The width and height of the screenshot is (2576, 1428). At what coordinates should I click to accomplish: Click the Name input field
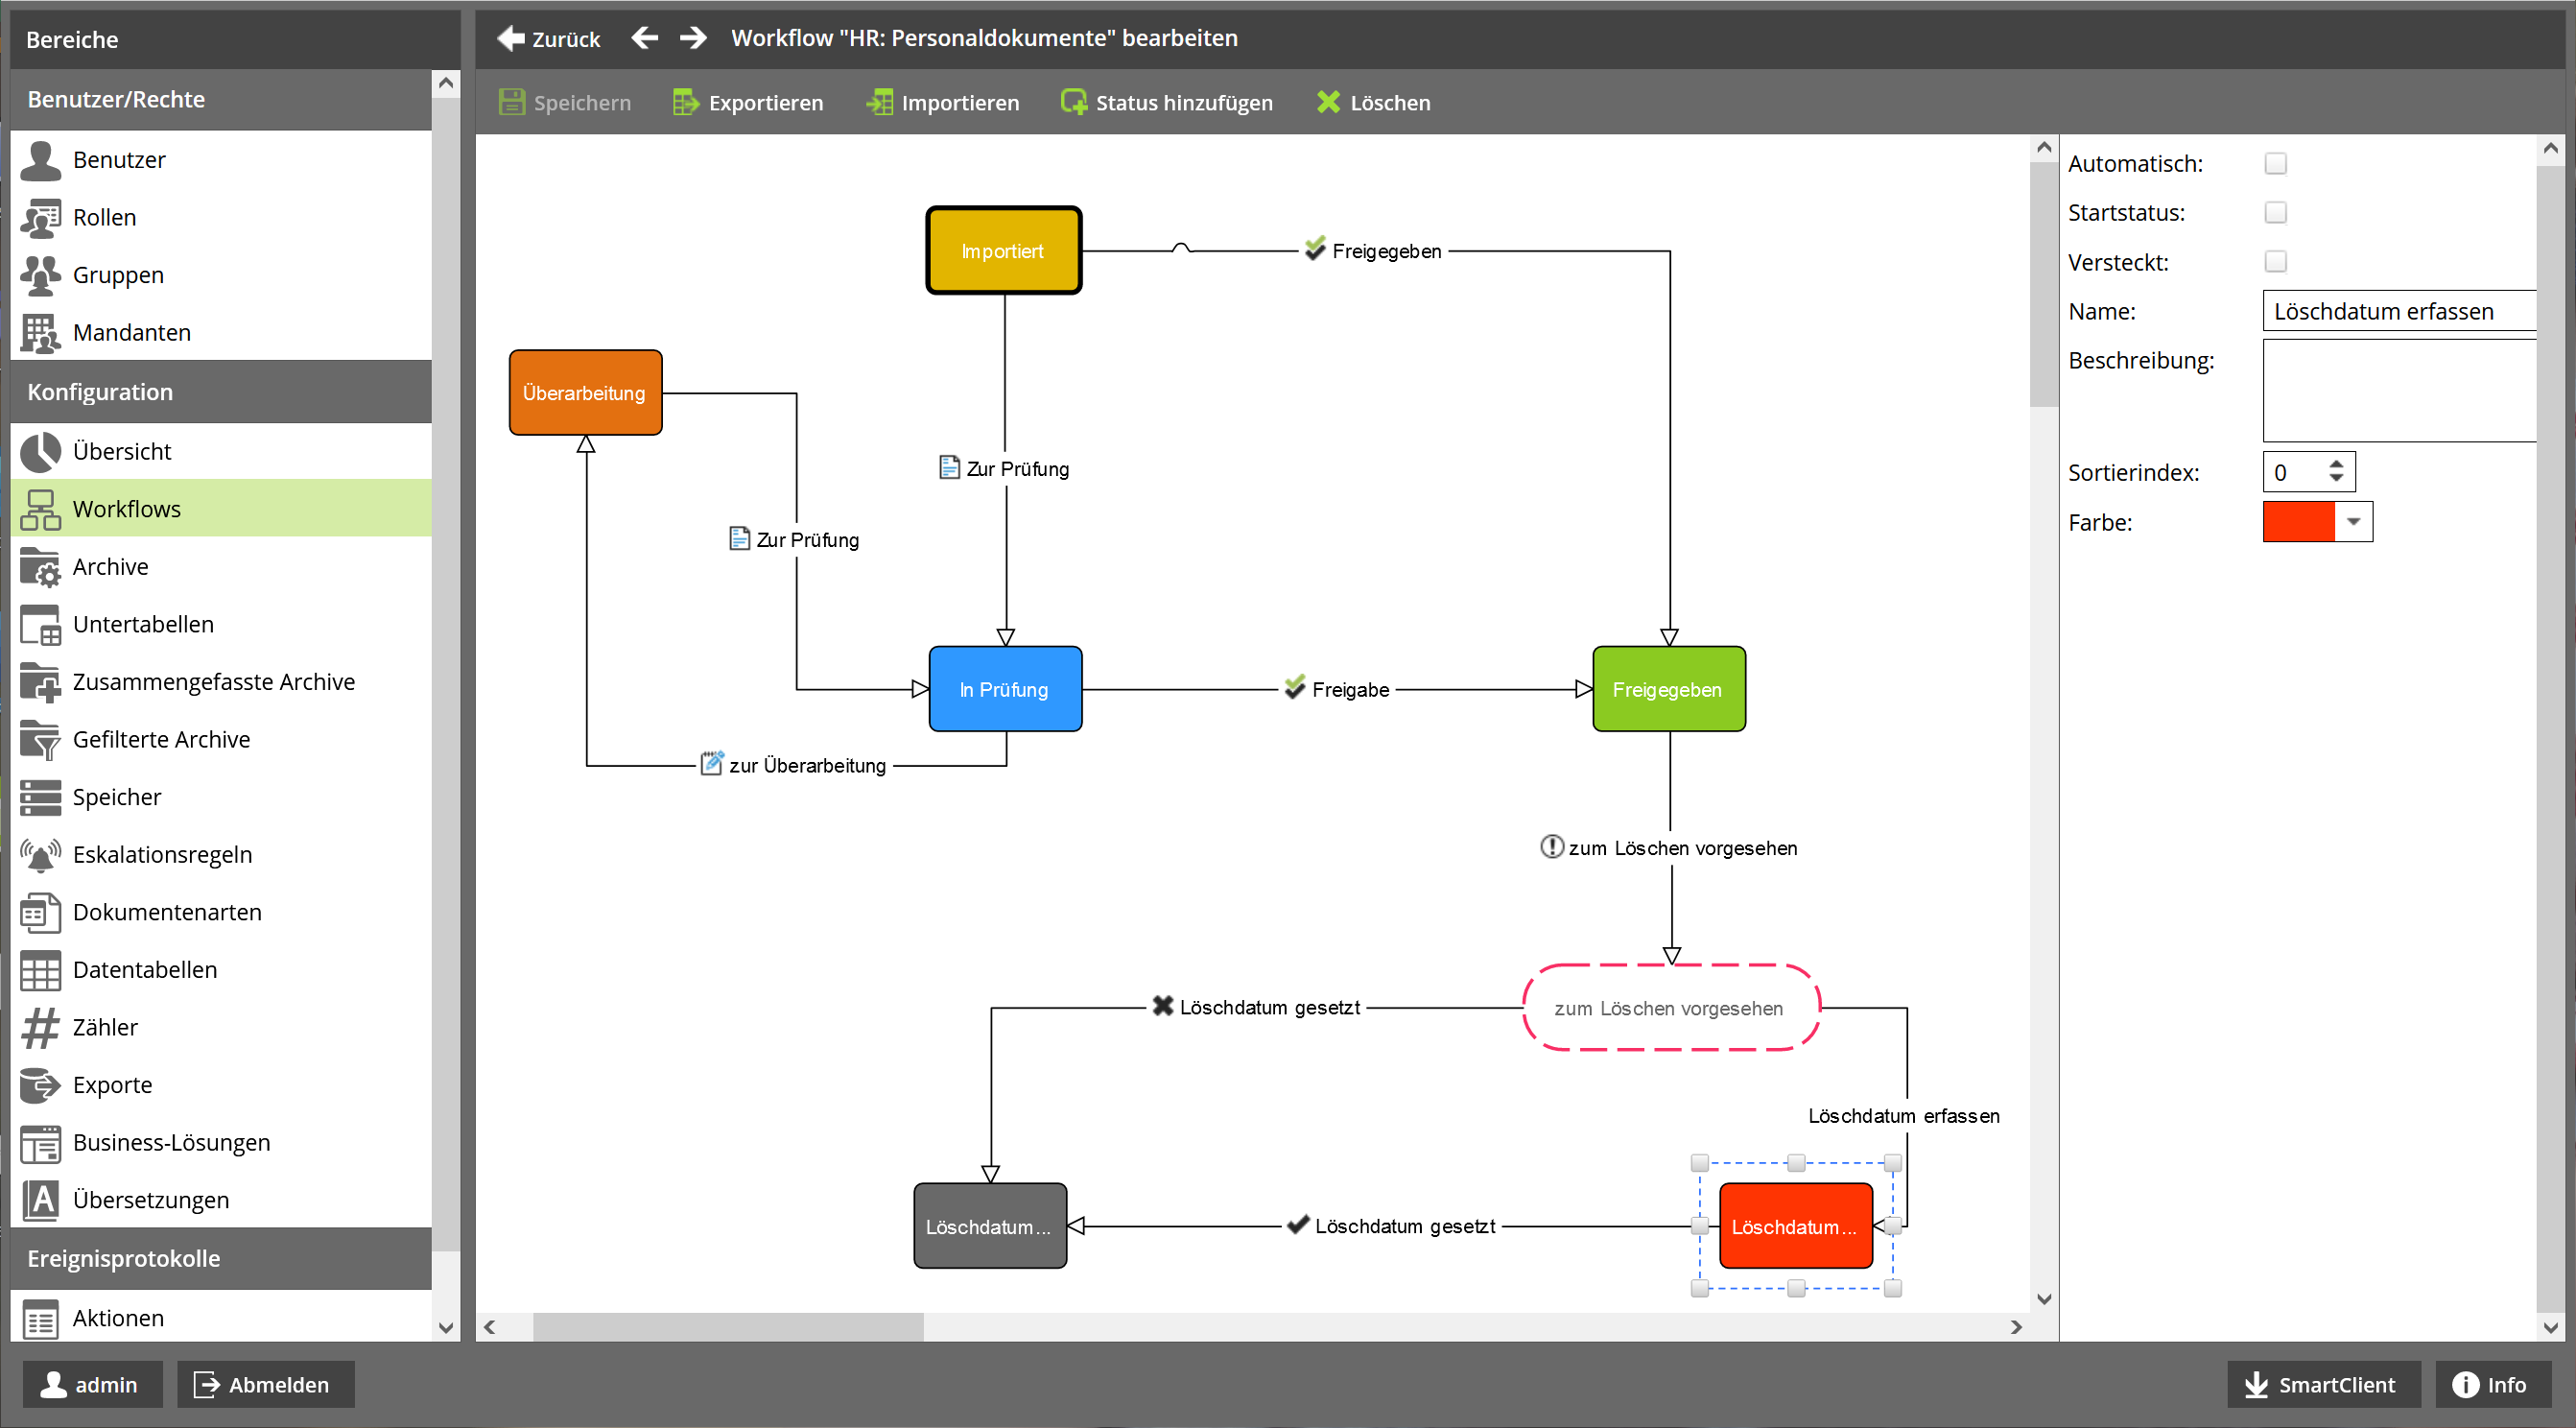click(2399, 311)
